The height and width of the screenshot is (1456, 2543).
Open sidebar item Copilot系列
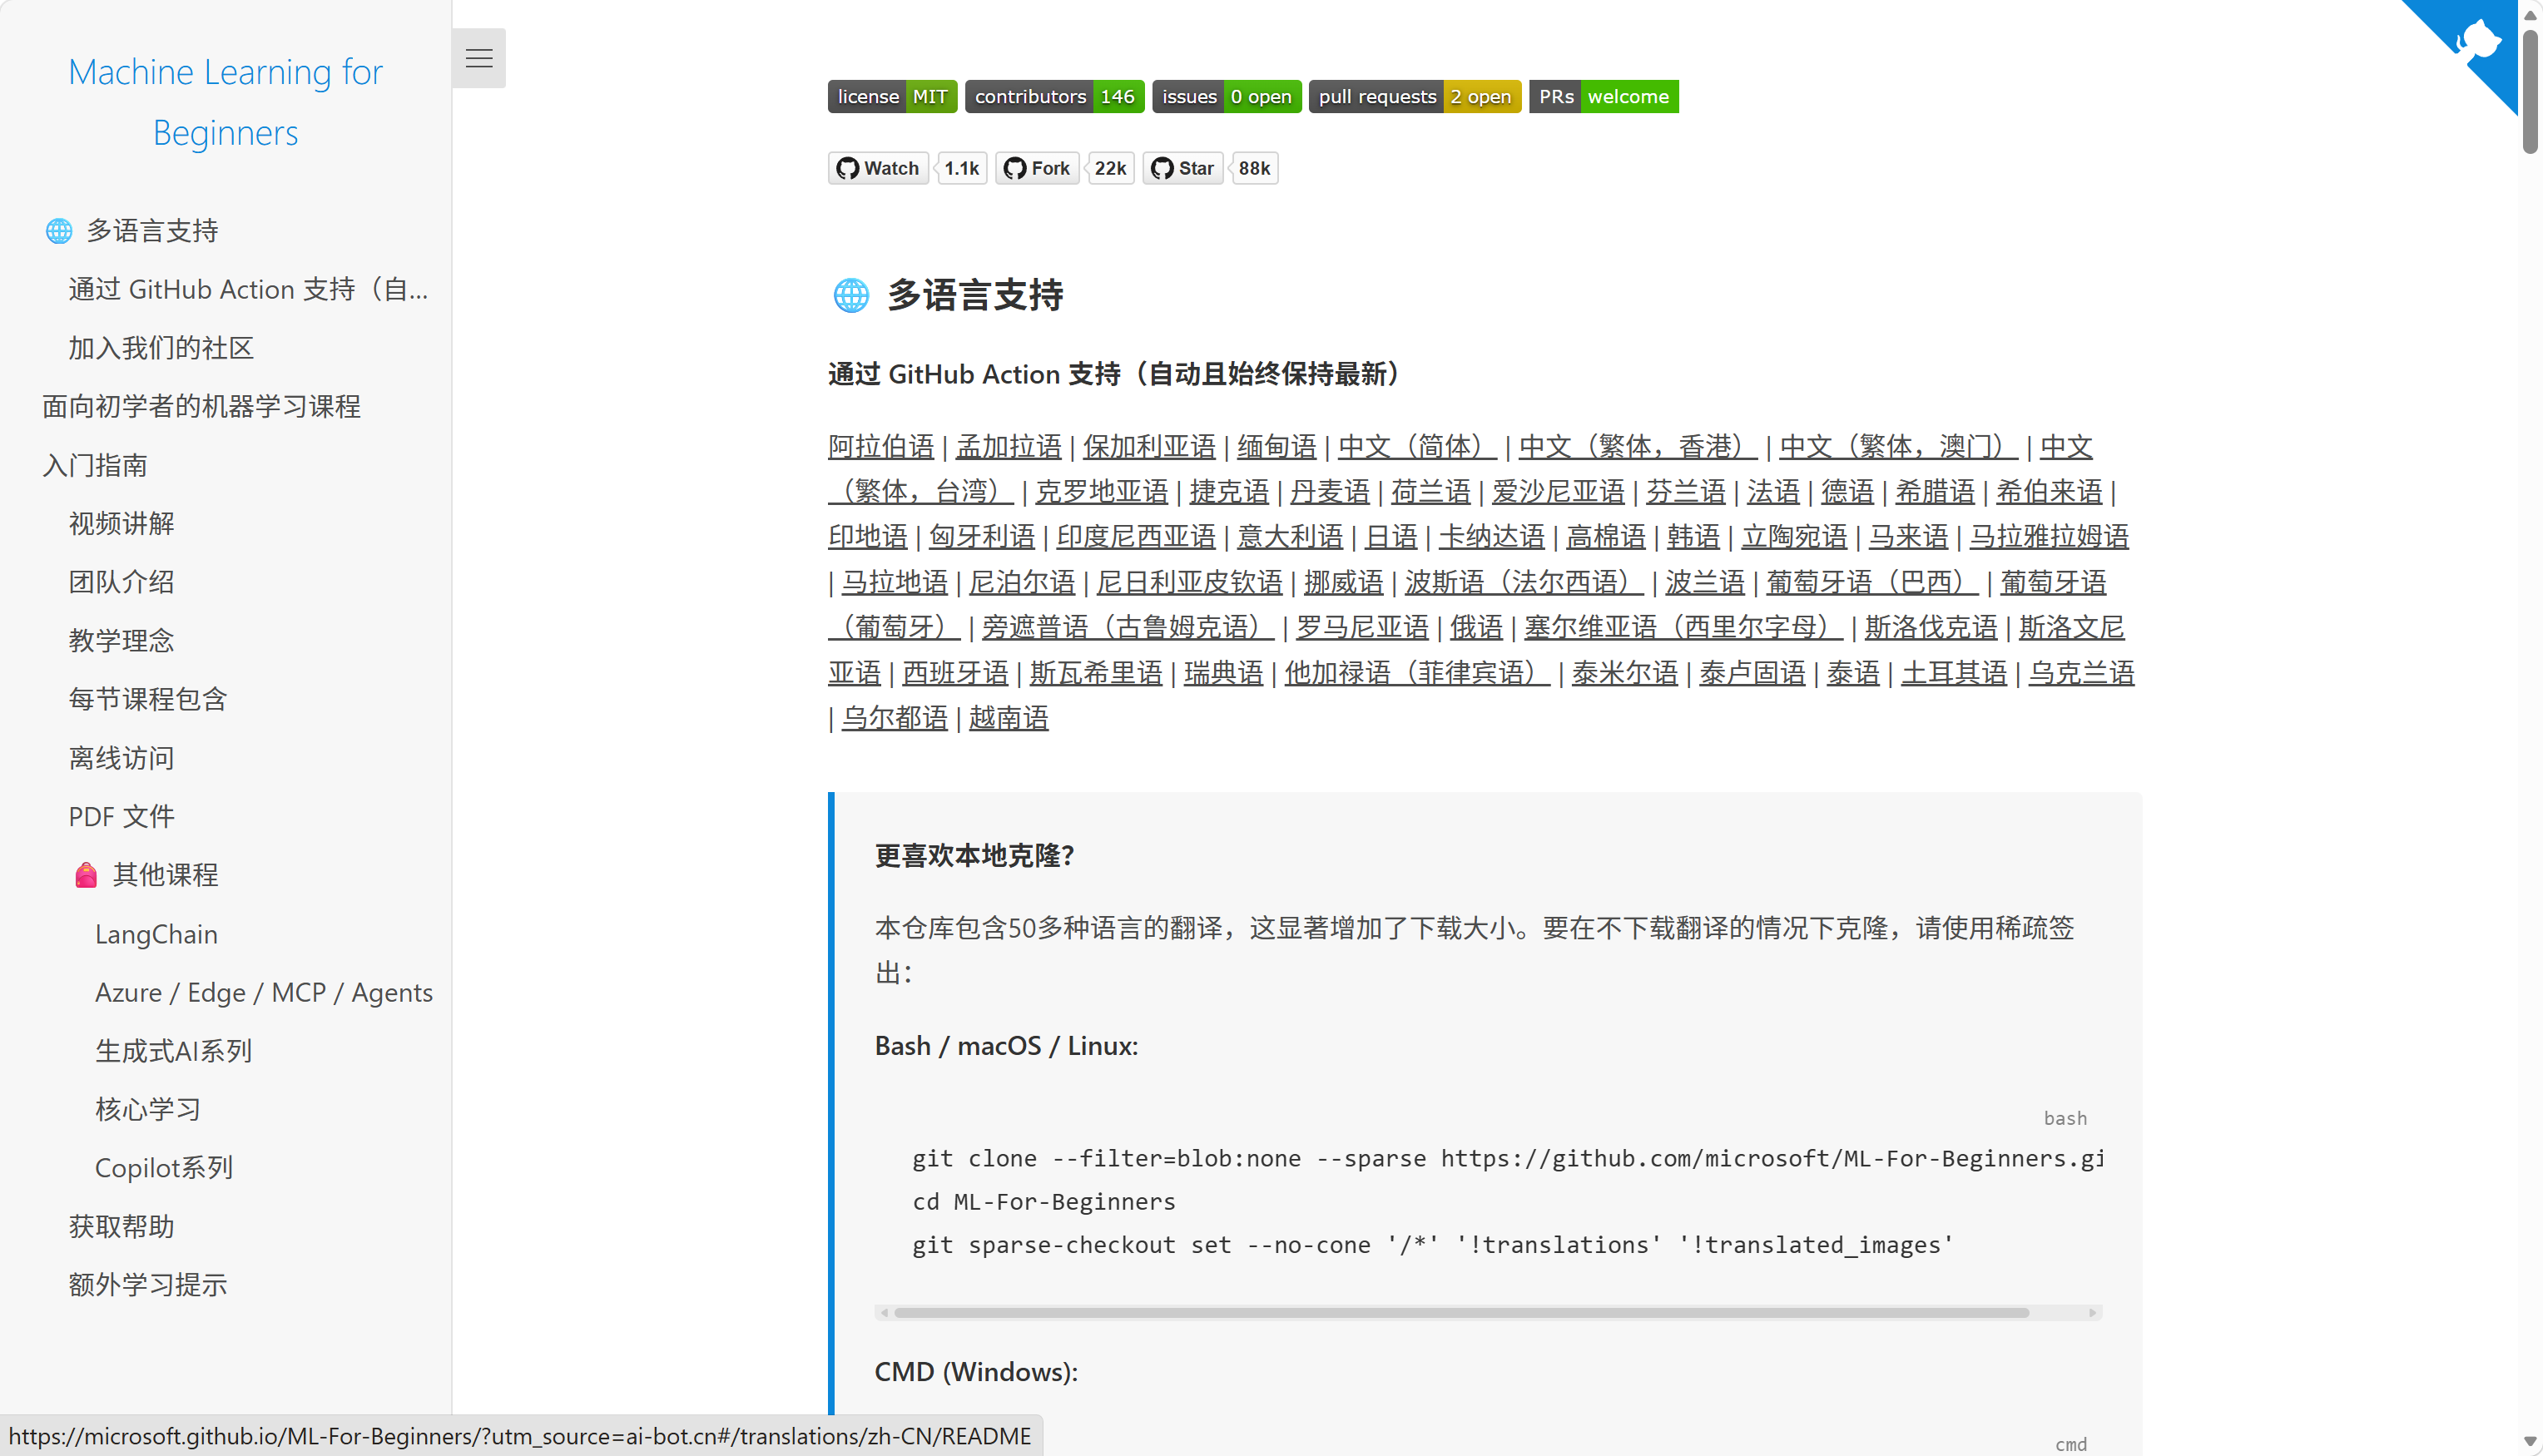(164, 1167)
